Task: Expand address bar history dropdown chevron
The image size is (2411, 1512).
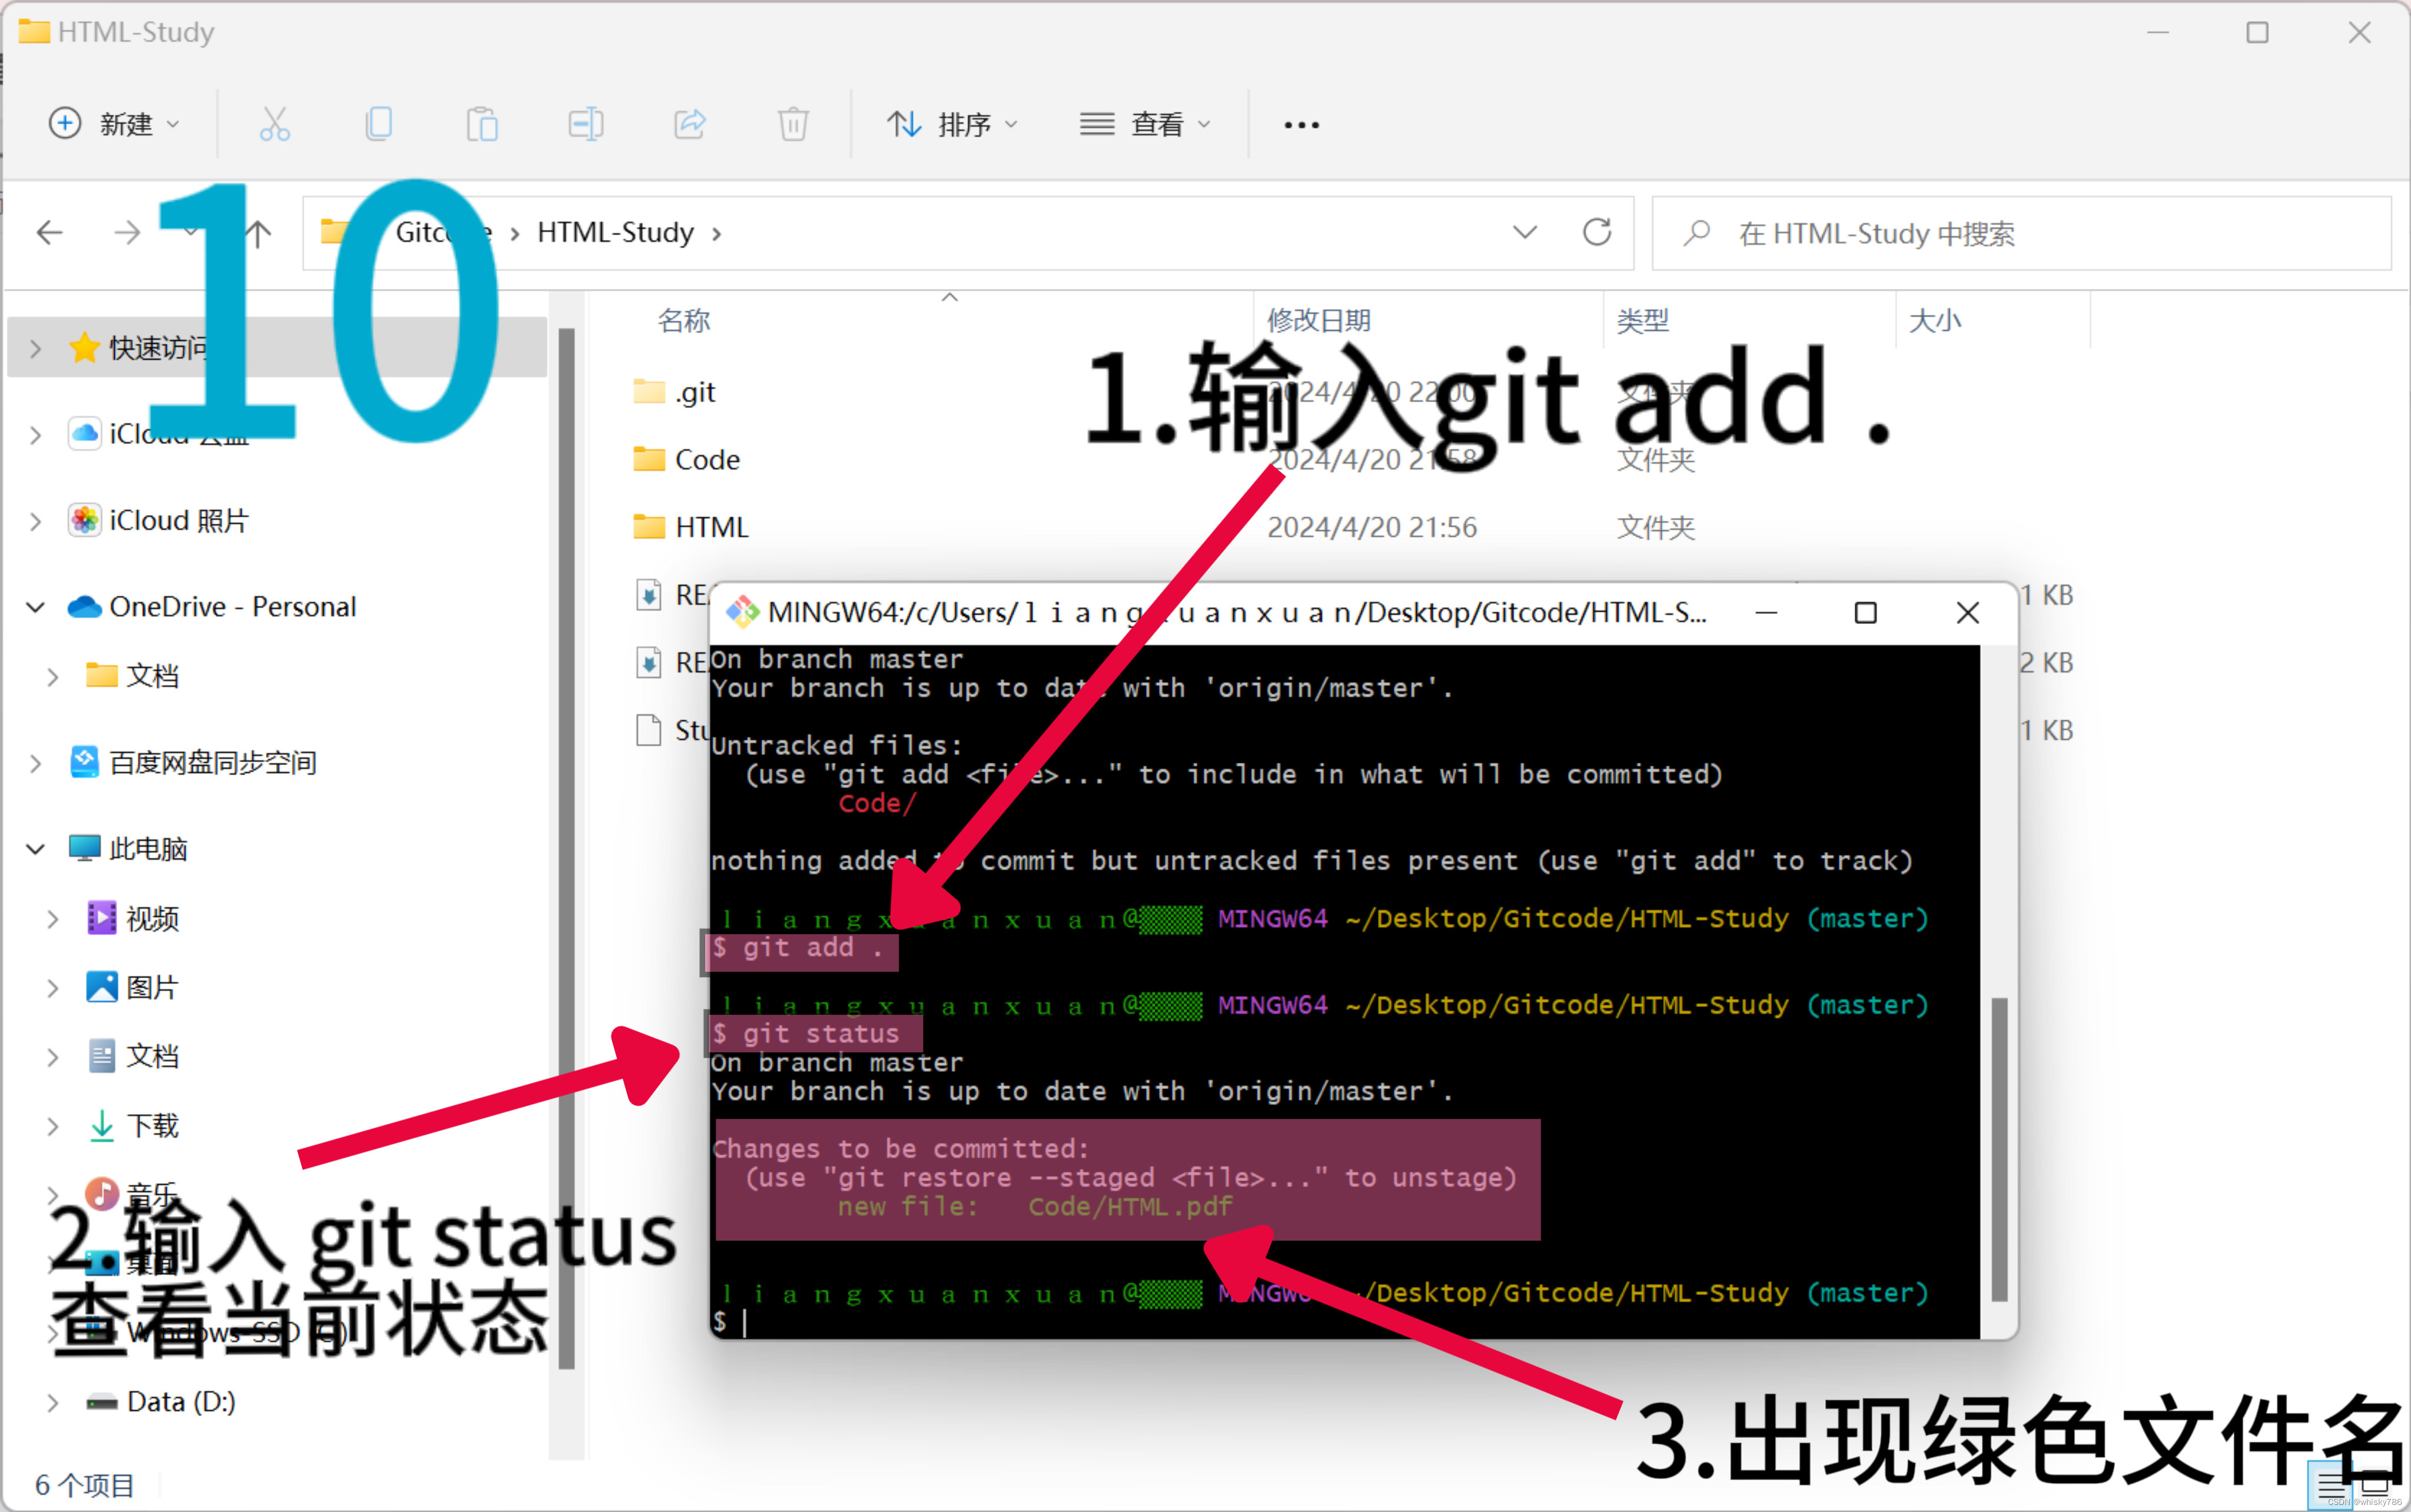Action: tap(1524, 233)
